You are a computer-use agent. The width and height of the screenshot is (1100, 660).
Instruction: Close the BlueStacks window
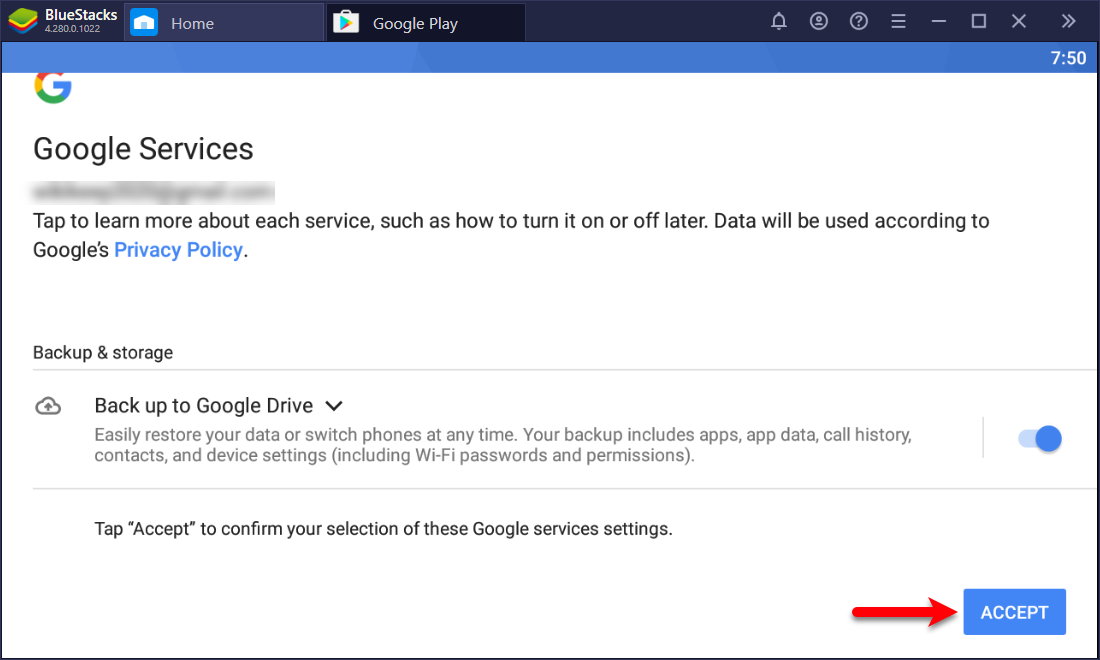pyautogui.click(x=1019, y=21)
